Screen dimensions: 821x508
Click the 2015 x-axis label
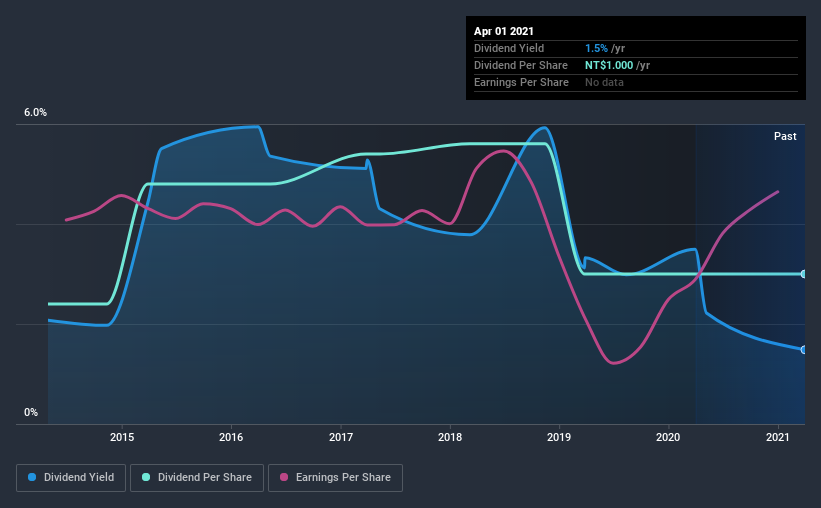[121, 437]
